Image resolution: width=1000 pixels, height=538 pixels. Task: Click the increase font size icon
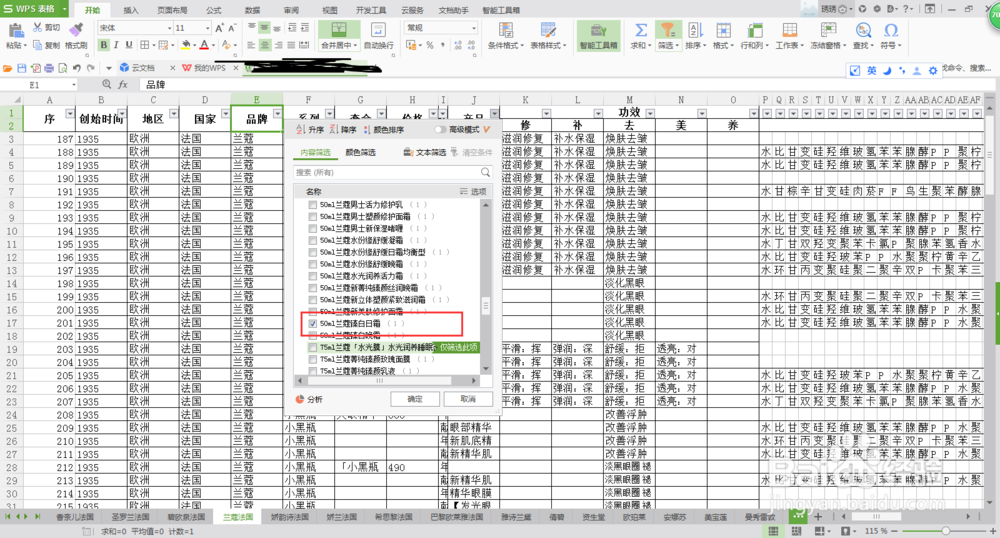point(219,28)
